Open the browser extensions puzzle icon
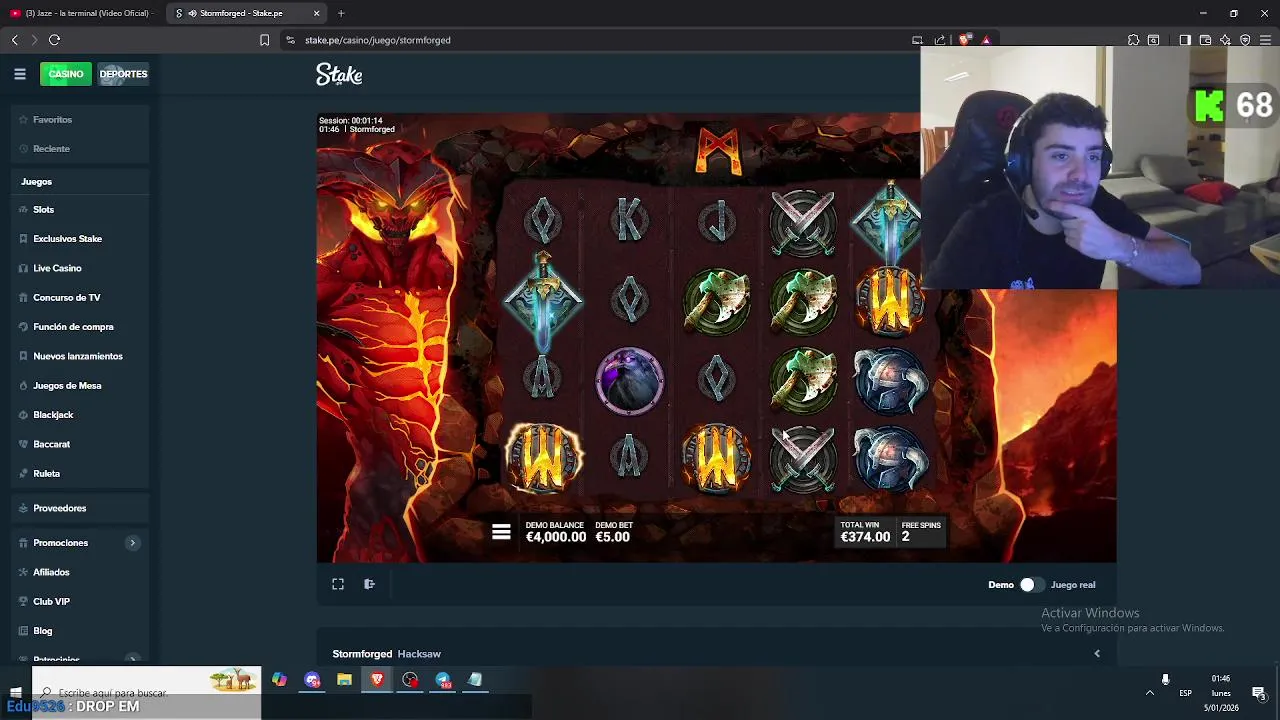Screen dimensions: 1280x720 [1133, 40]
